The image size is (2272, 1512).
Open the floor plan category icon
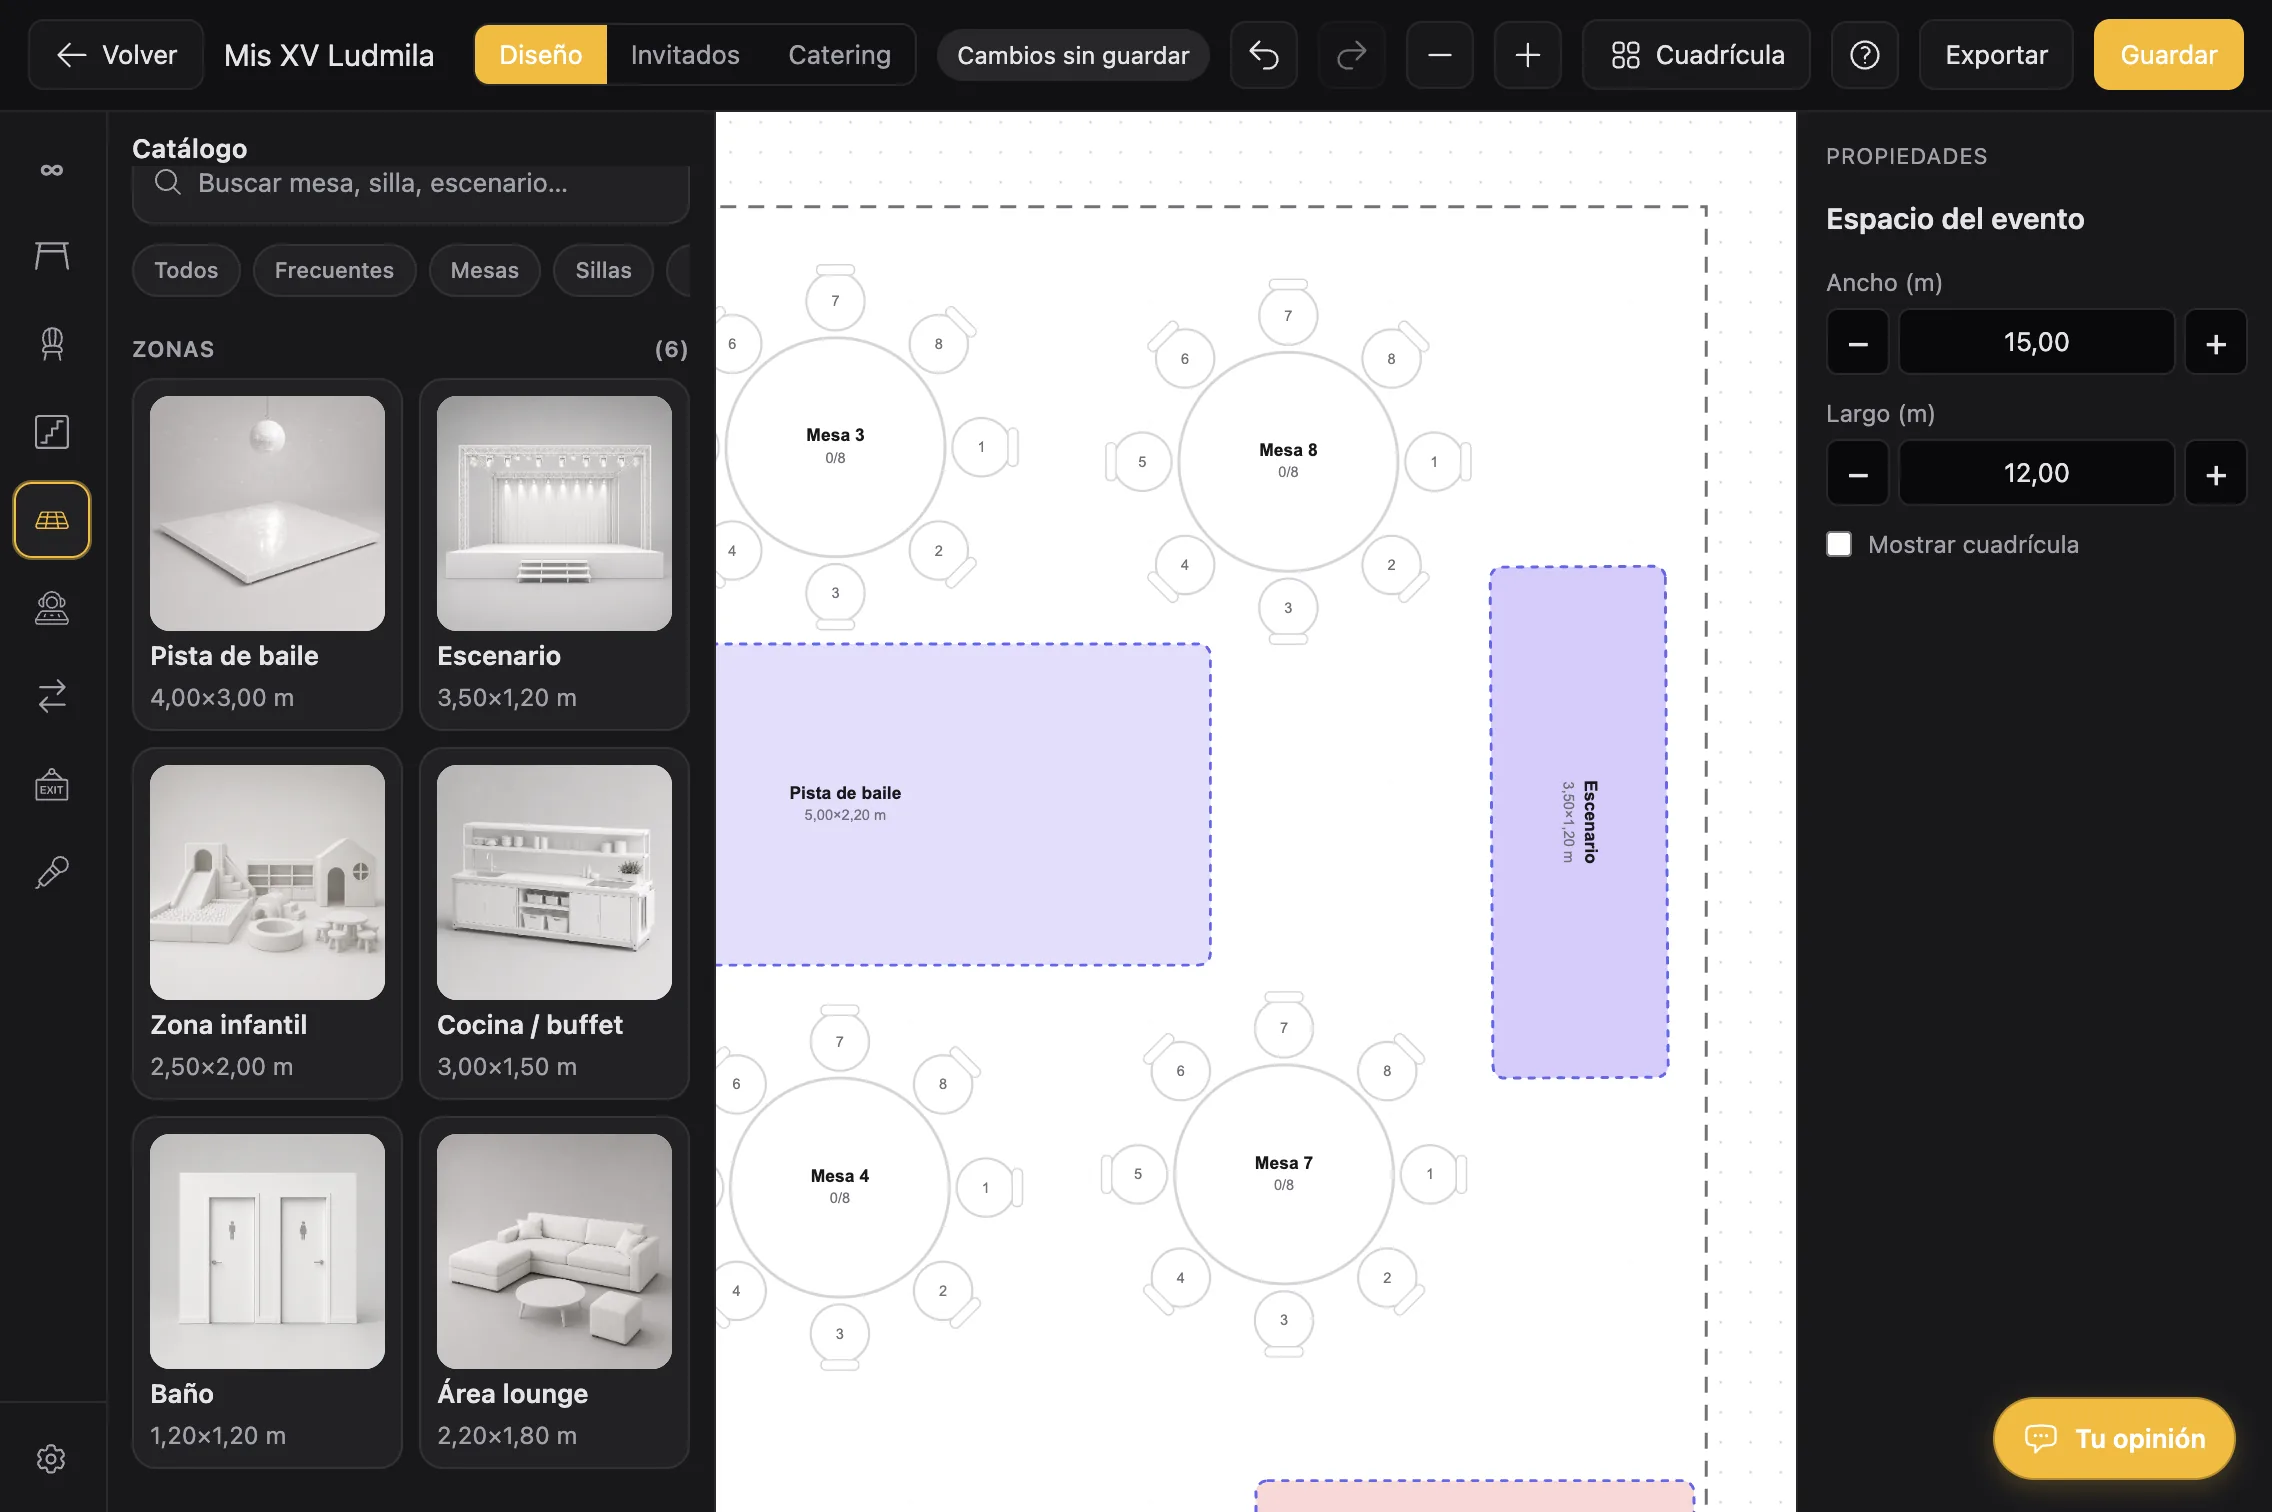(x=52, y=432)
